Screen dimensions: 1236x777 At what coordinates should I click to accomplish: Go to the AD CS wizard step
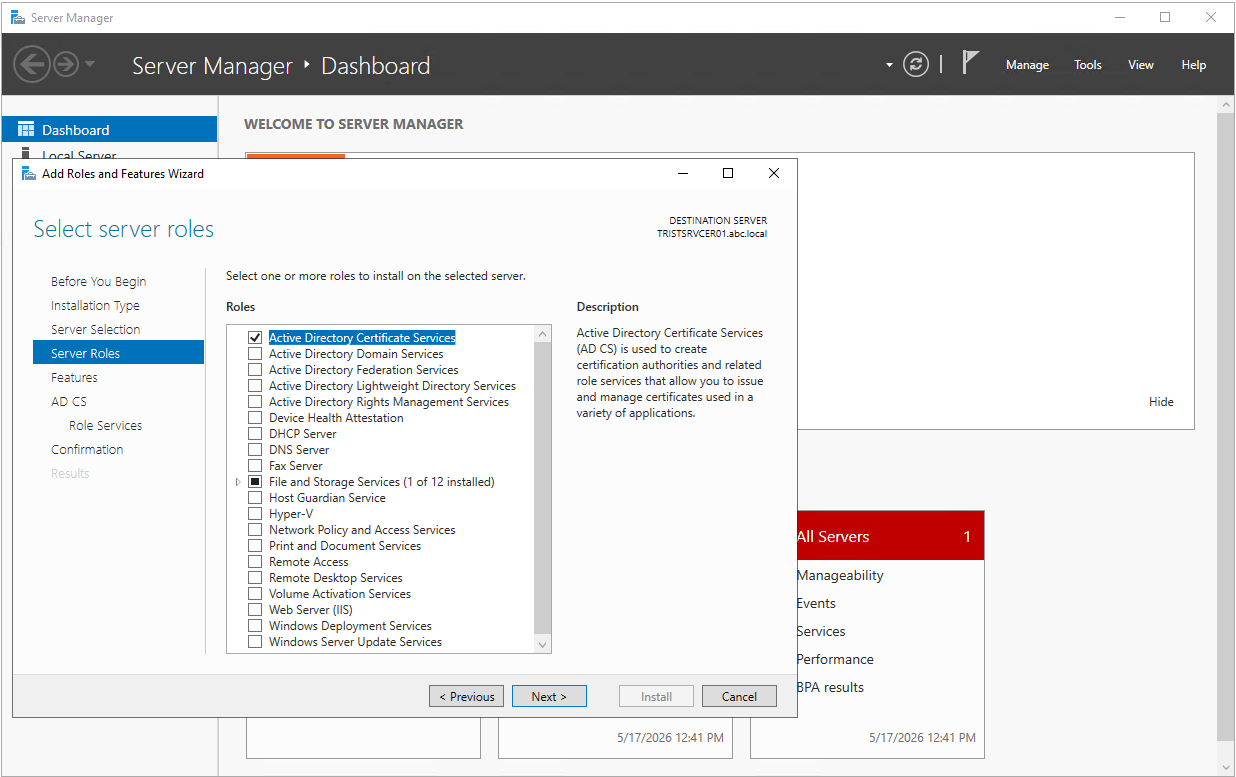(x=69, y=402)
